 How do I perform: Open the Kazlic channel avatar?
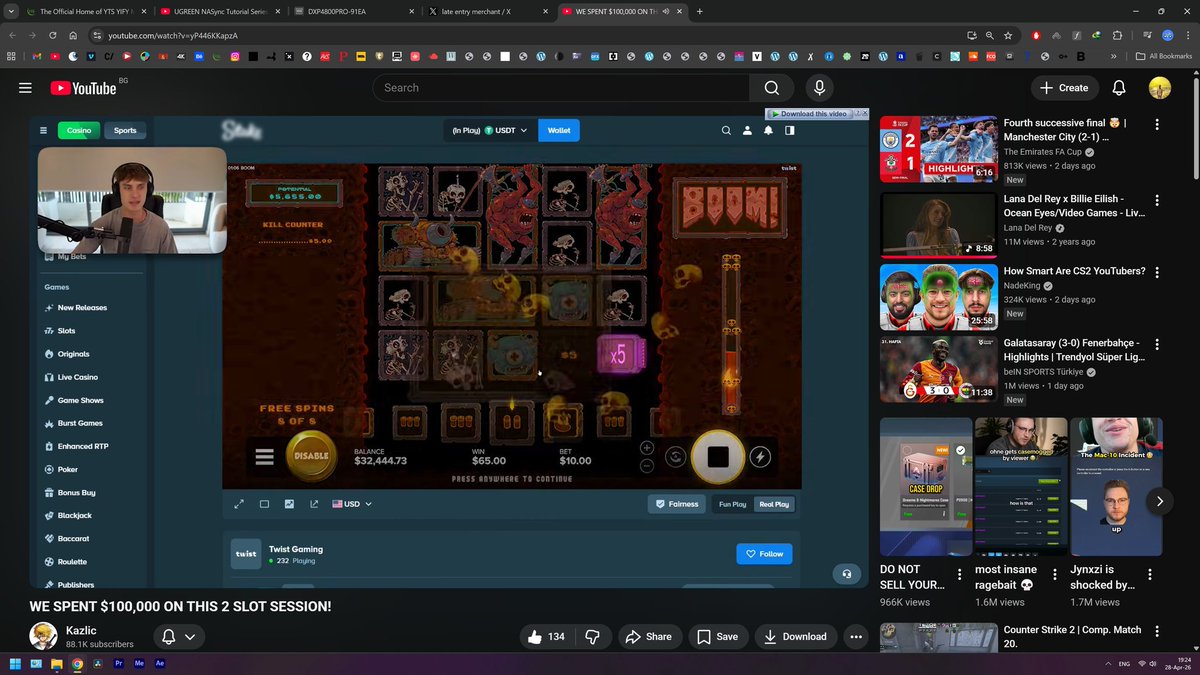43,636
